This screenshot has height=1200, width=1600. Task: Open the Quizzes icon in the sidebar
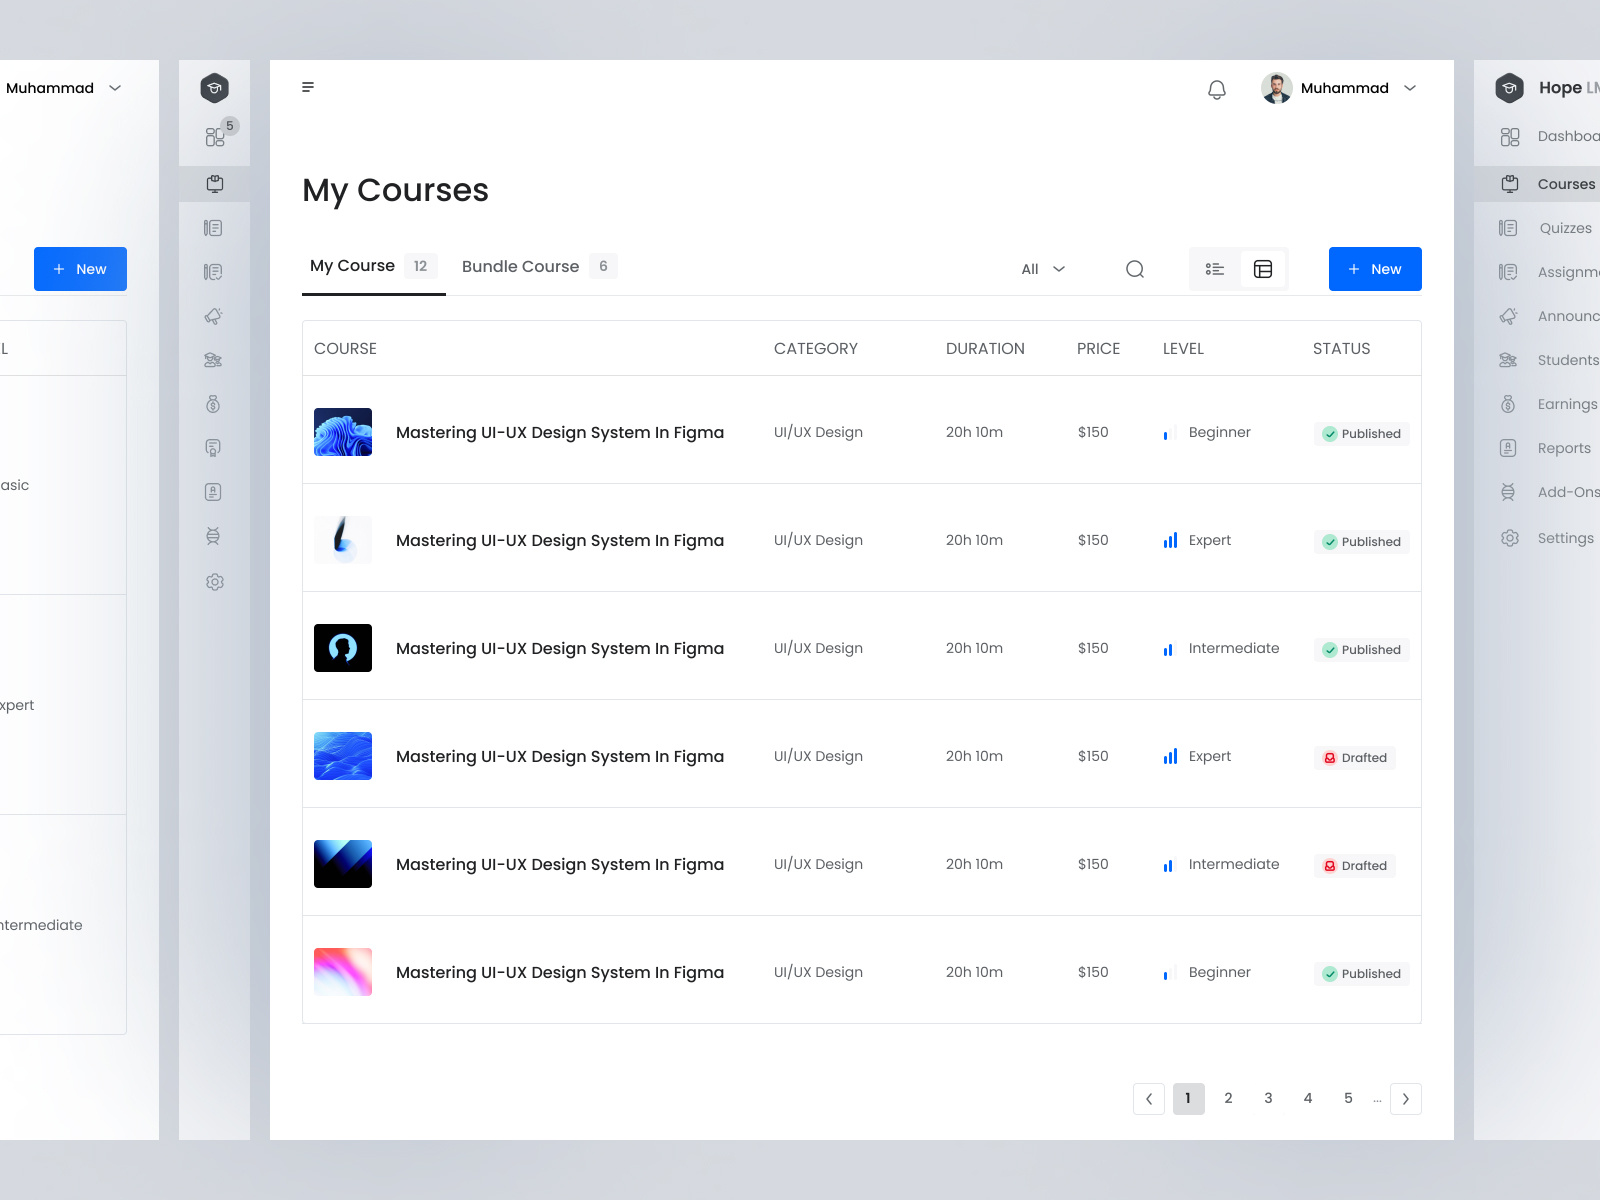click(214, 227)
